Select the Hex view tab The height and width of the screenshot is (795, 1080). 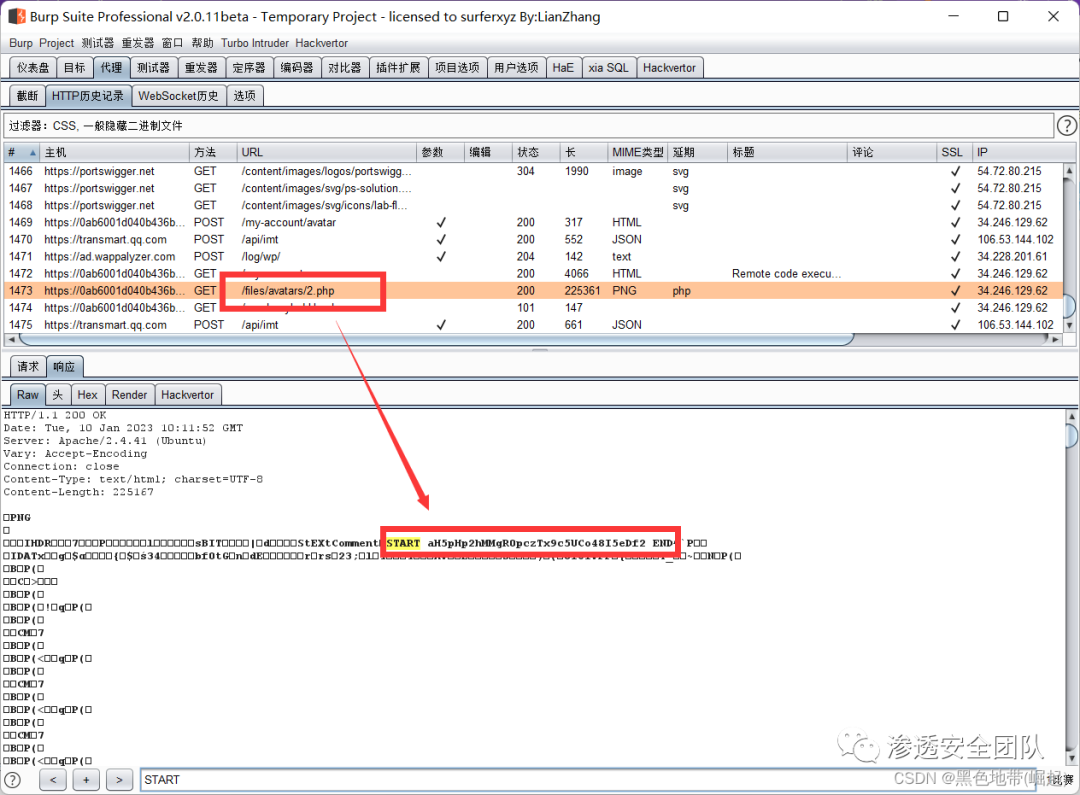click(x=87, y=395)
